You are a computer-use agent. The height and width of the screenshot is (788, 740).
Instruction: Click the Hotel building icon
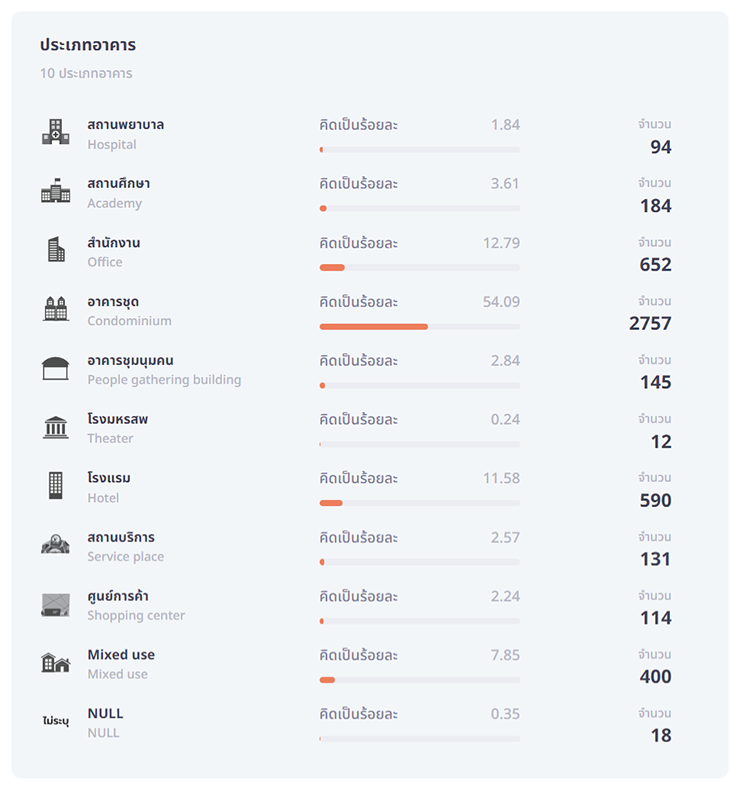click(x=55, y=485)
